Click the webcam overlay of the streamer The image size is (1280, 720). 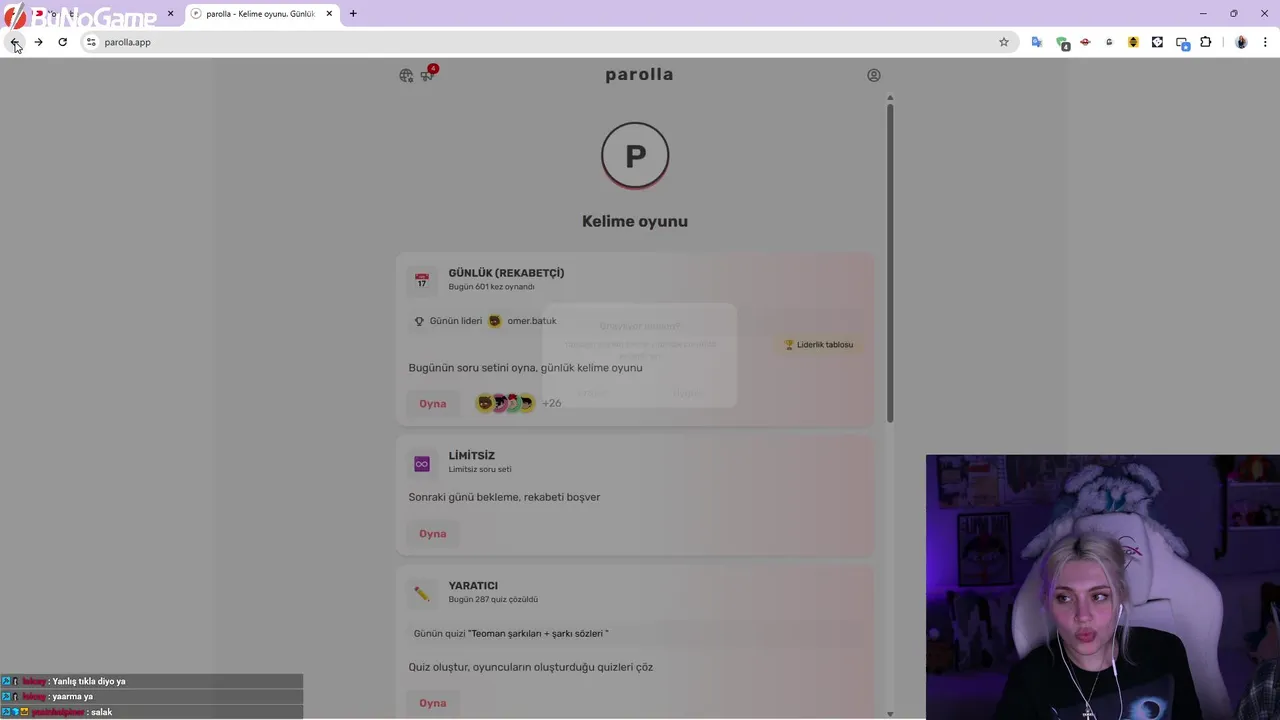point(1103,587)
